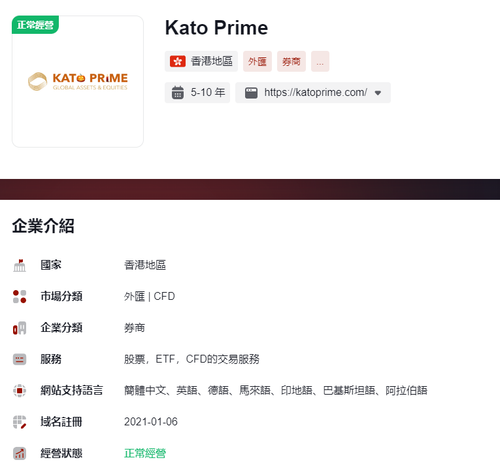The width and height of the screenshot is (500, 469).
Task: Select the 外匯 tag
Action: pyautogui.click(x=257, y=61)
